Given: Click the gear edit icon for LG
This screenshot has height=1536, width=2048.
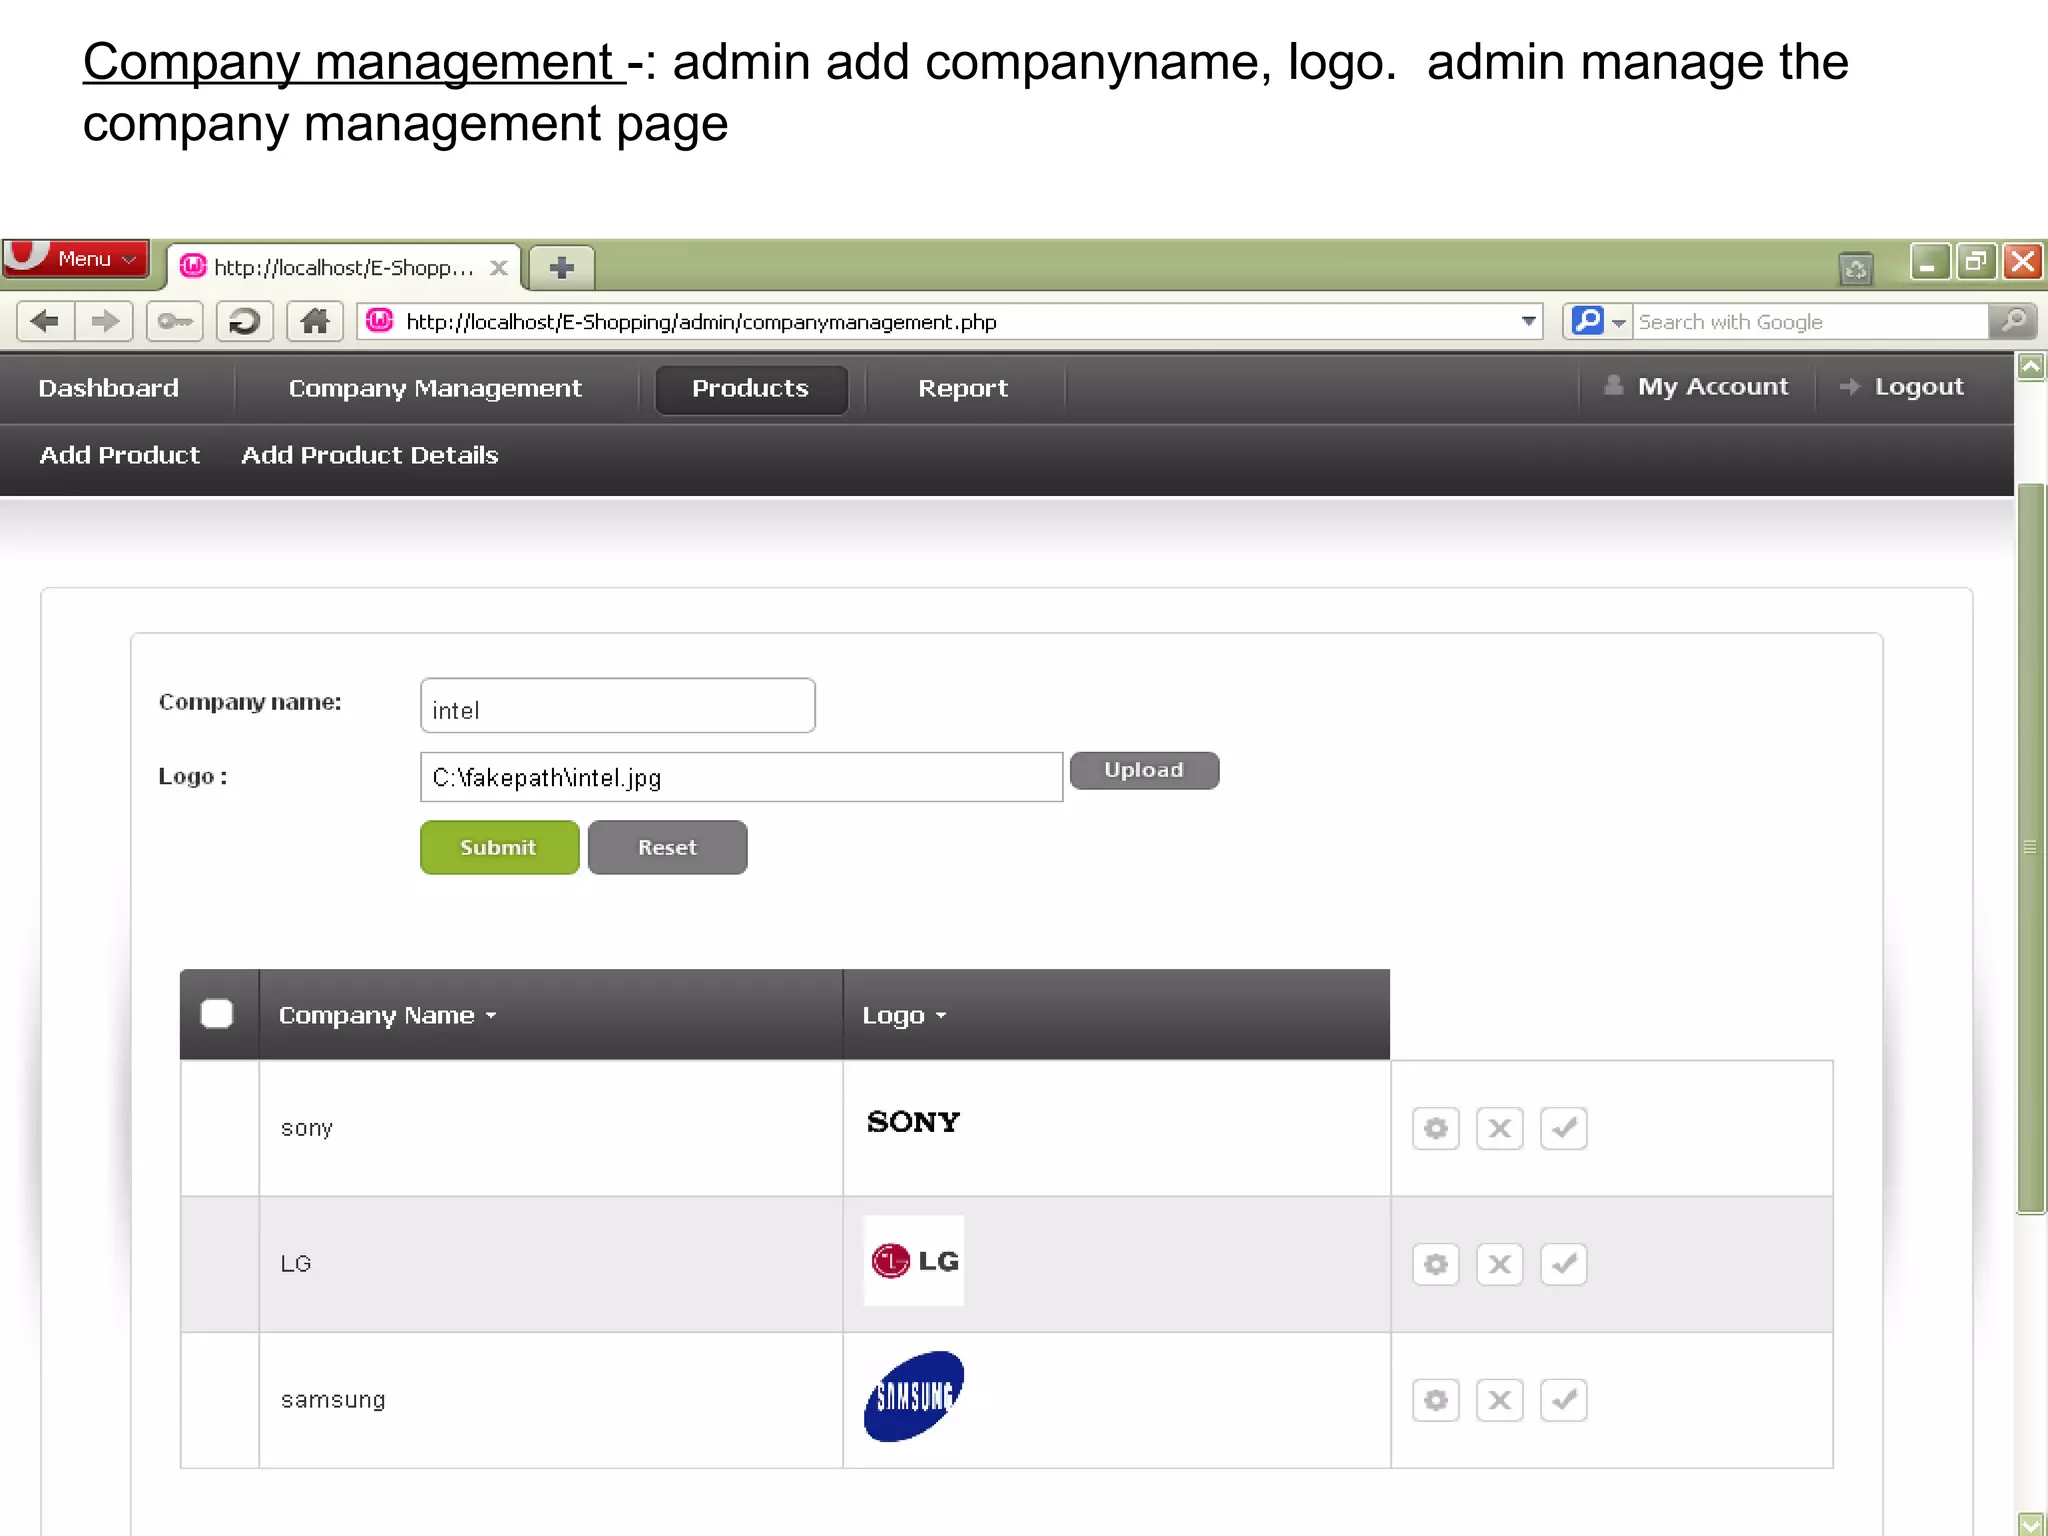Looking at the screenshot, I should click(1436, 1265).
